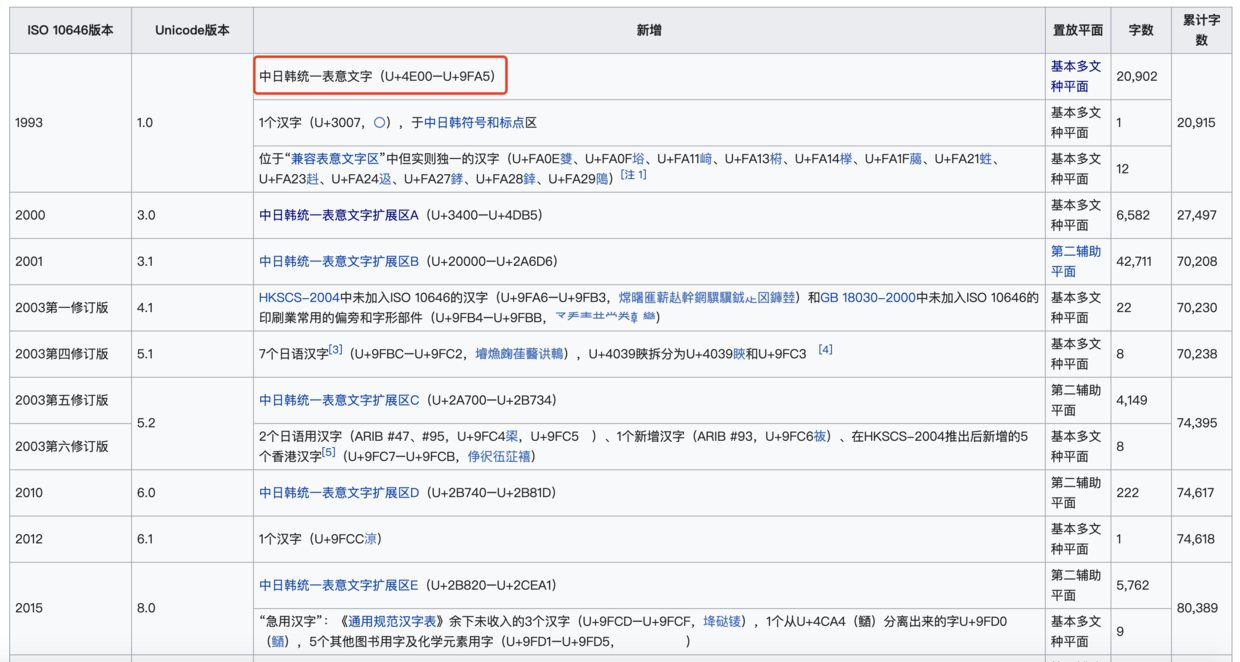This screenshot has width=1240, height=662.
Task: Click the character link after U+FA0E
Action: (566, 159)
